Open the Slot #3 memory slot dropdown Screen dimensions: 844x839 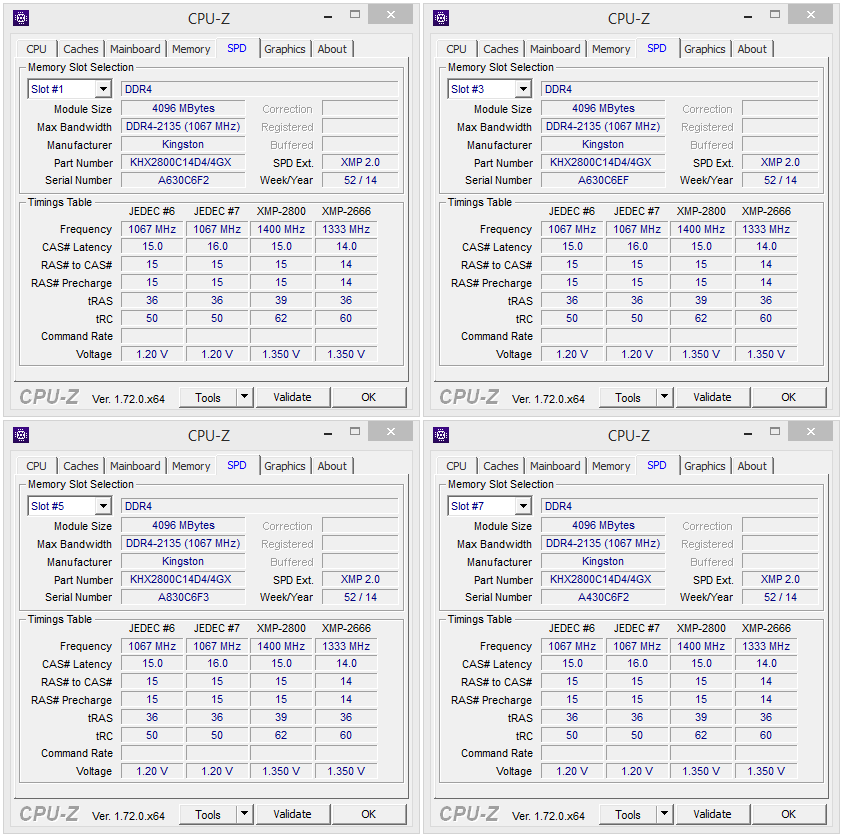523,89
